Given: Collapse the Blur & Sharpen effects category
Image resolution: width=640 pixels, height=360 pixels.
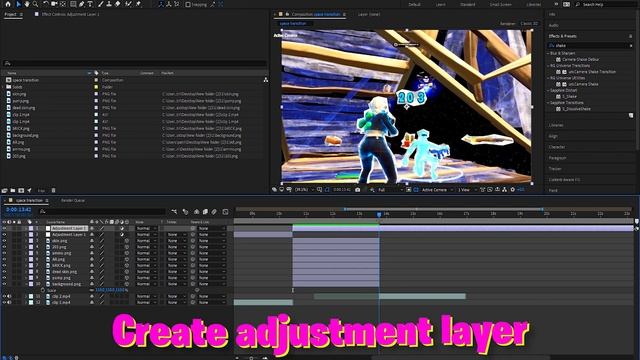Looking at the screenshot, I should coord(548,53).
